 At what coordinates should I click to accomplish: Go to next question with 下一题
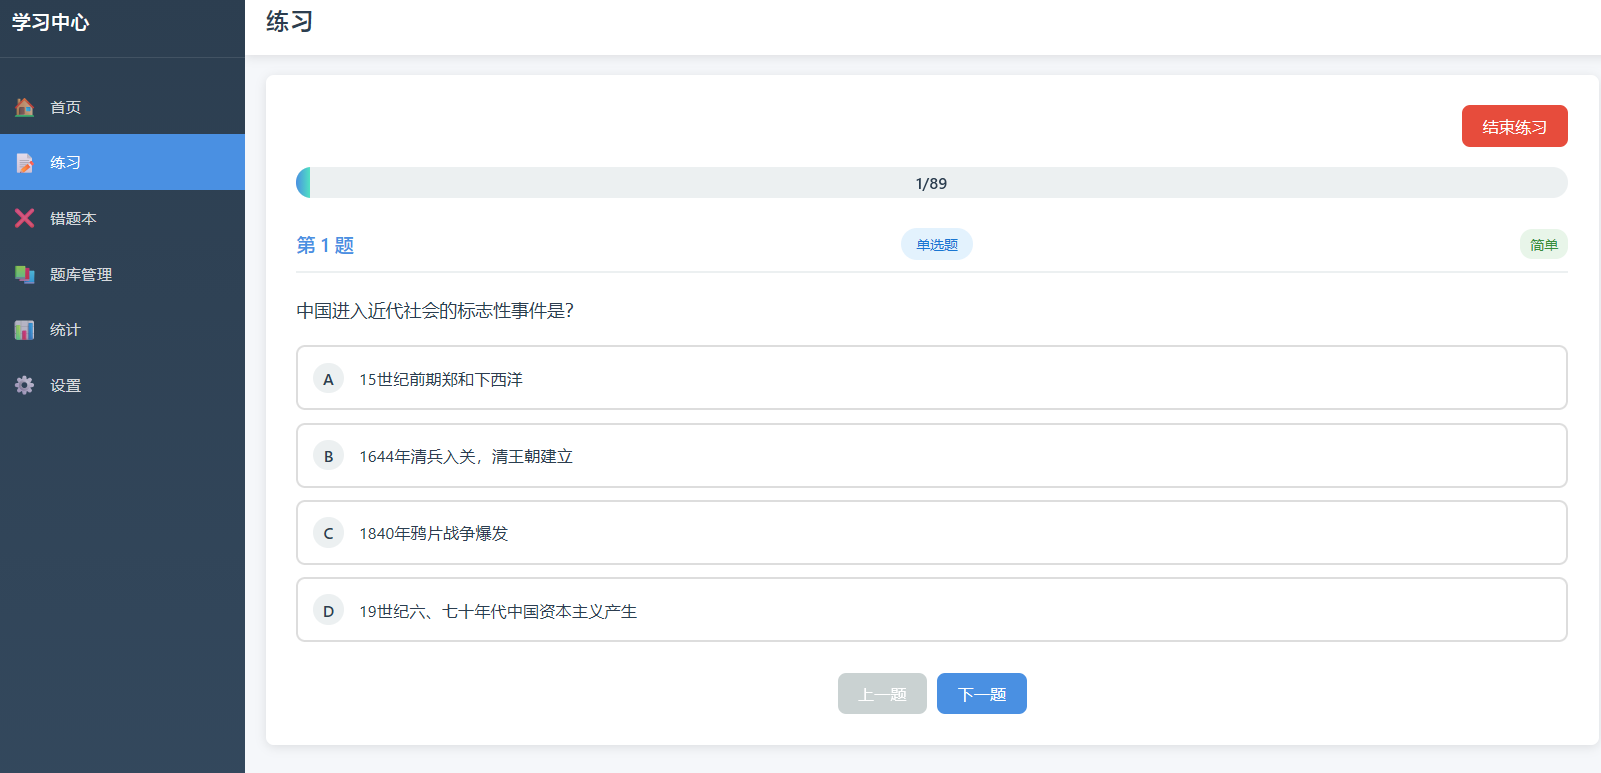click(981, 694)
